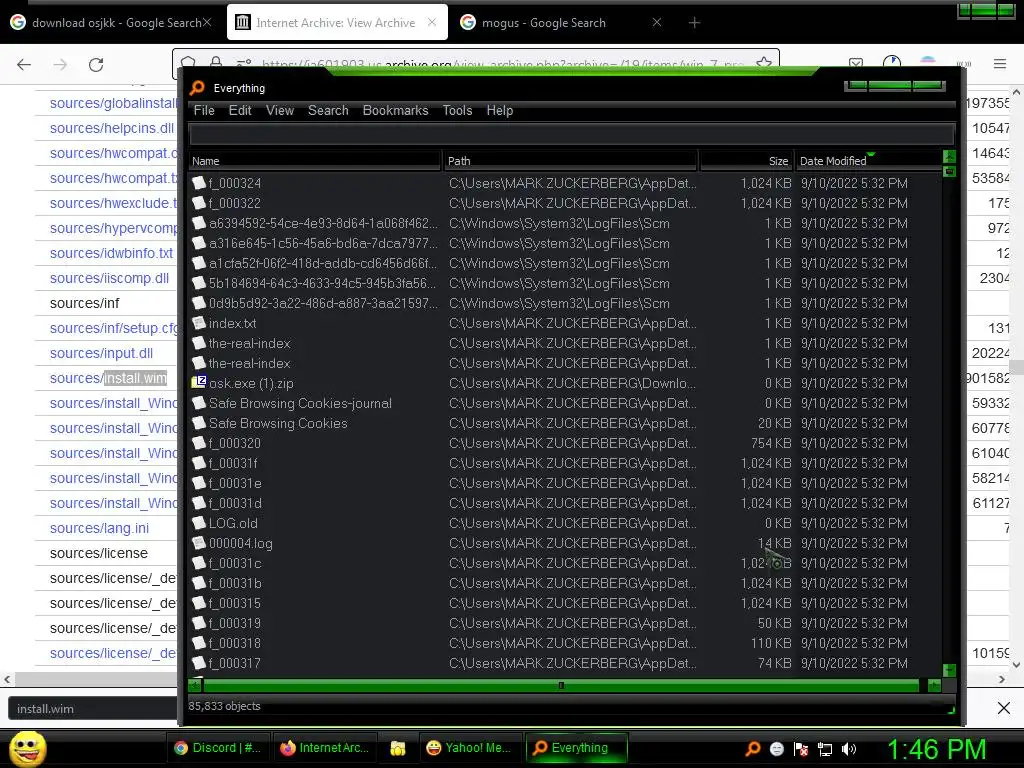Open the folder icon taskbar button

coord(398,748)
